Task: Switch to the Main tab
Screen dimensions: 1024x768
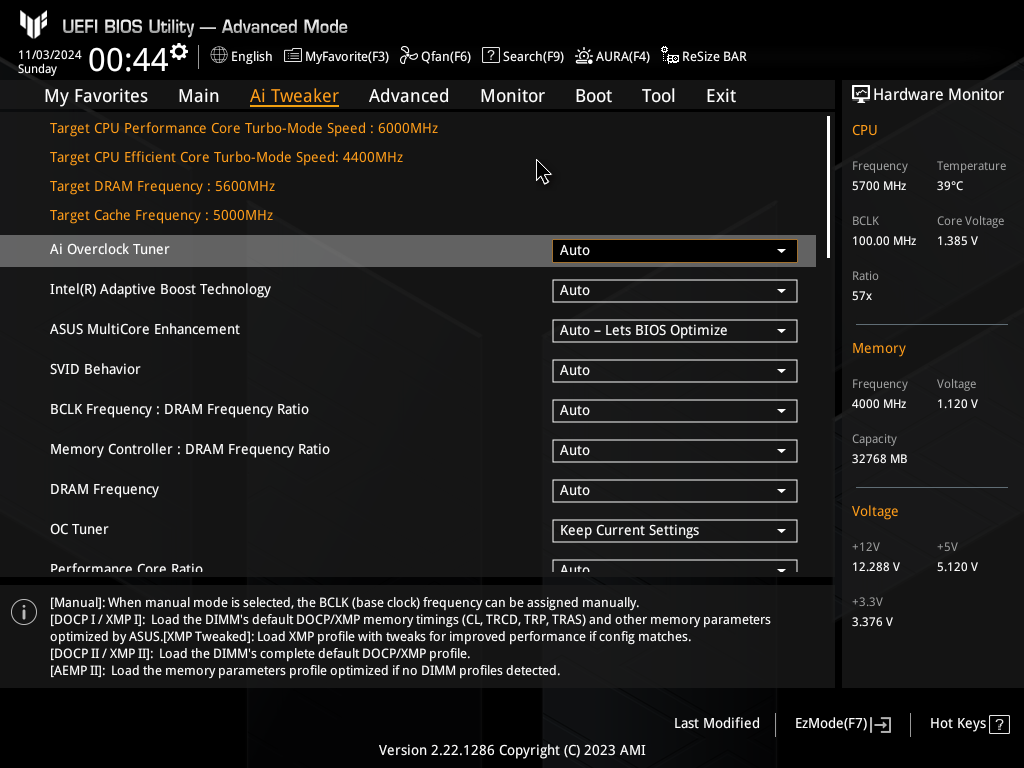Action: (199, 96)
